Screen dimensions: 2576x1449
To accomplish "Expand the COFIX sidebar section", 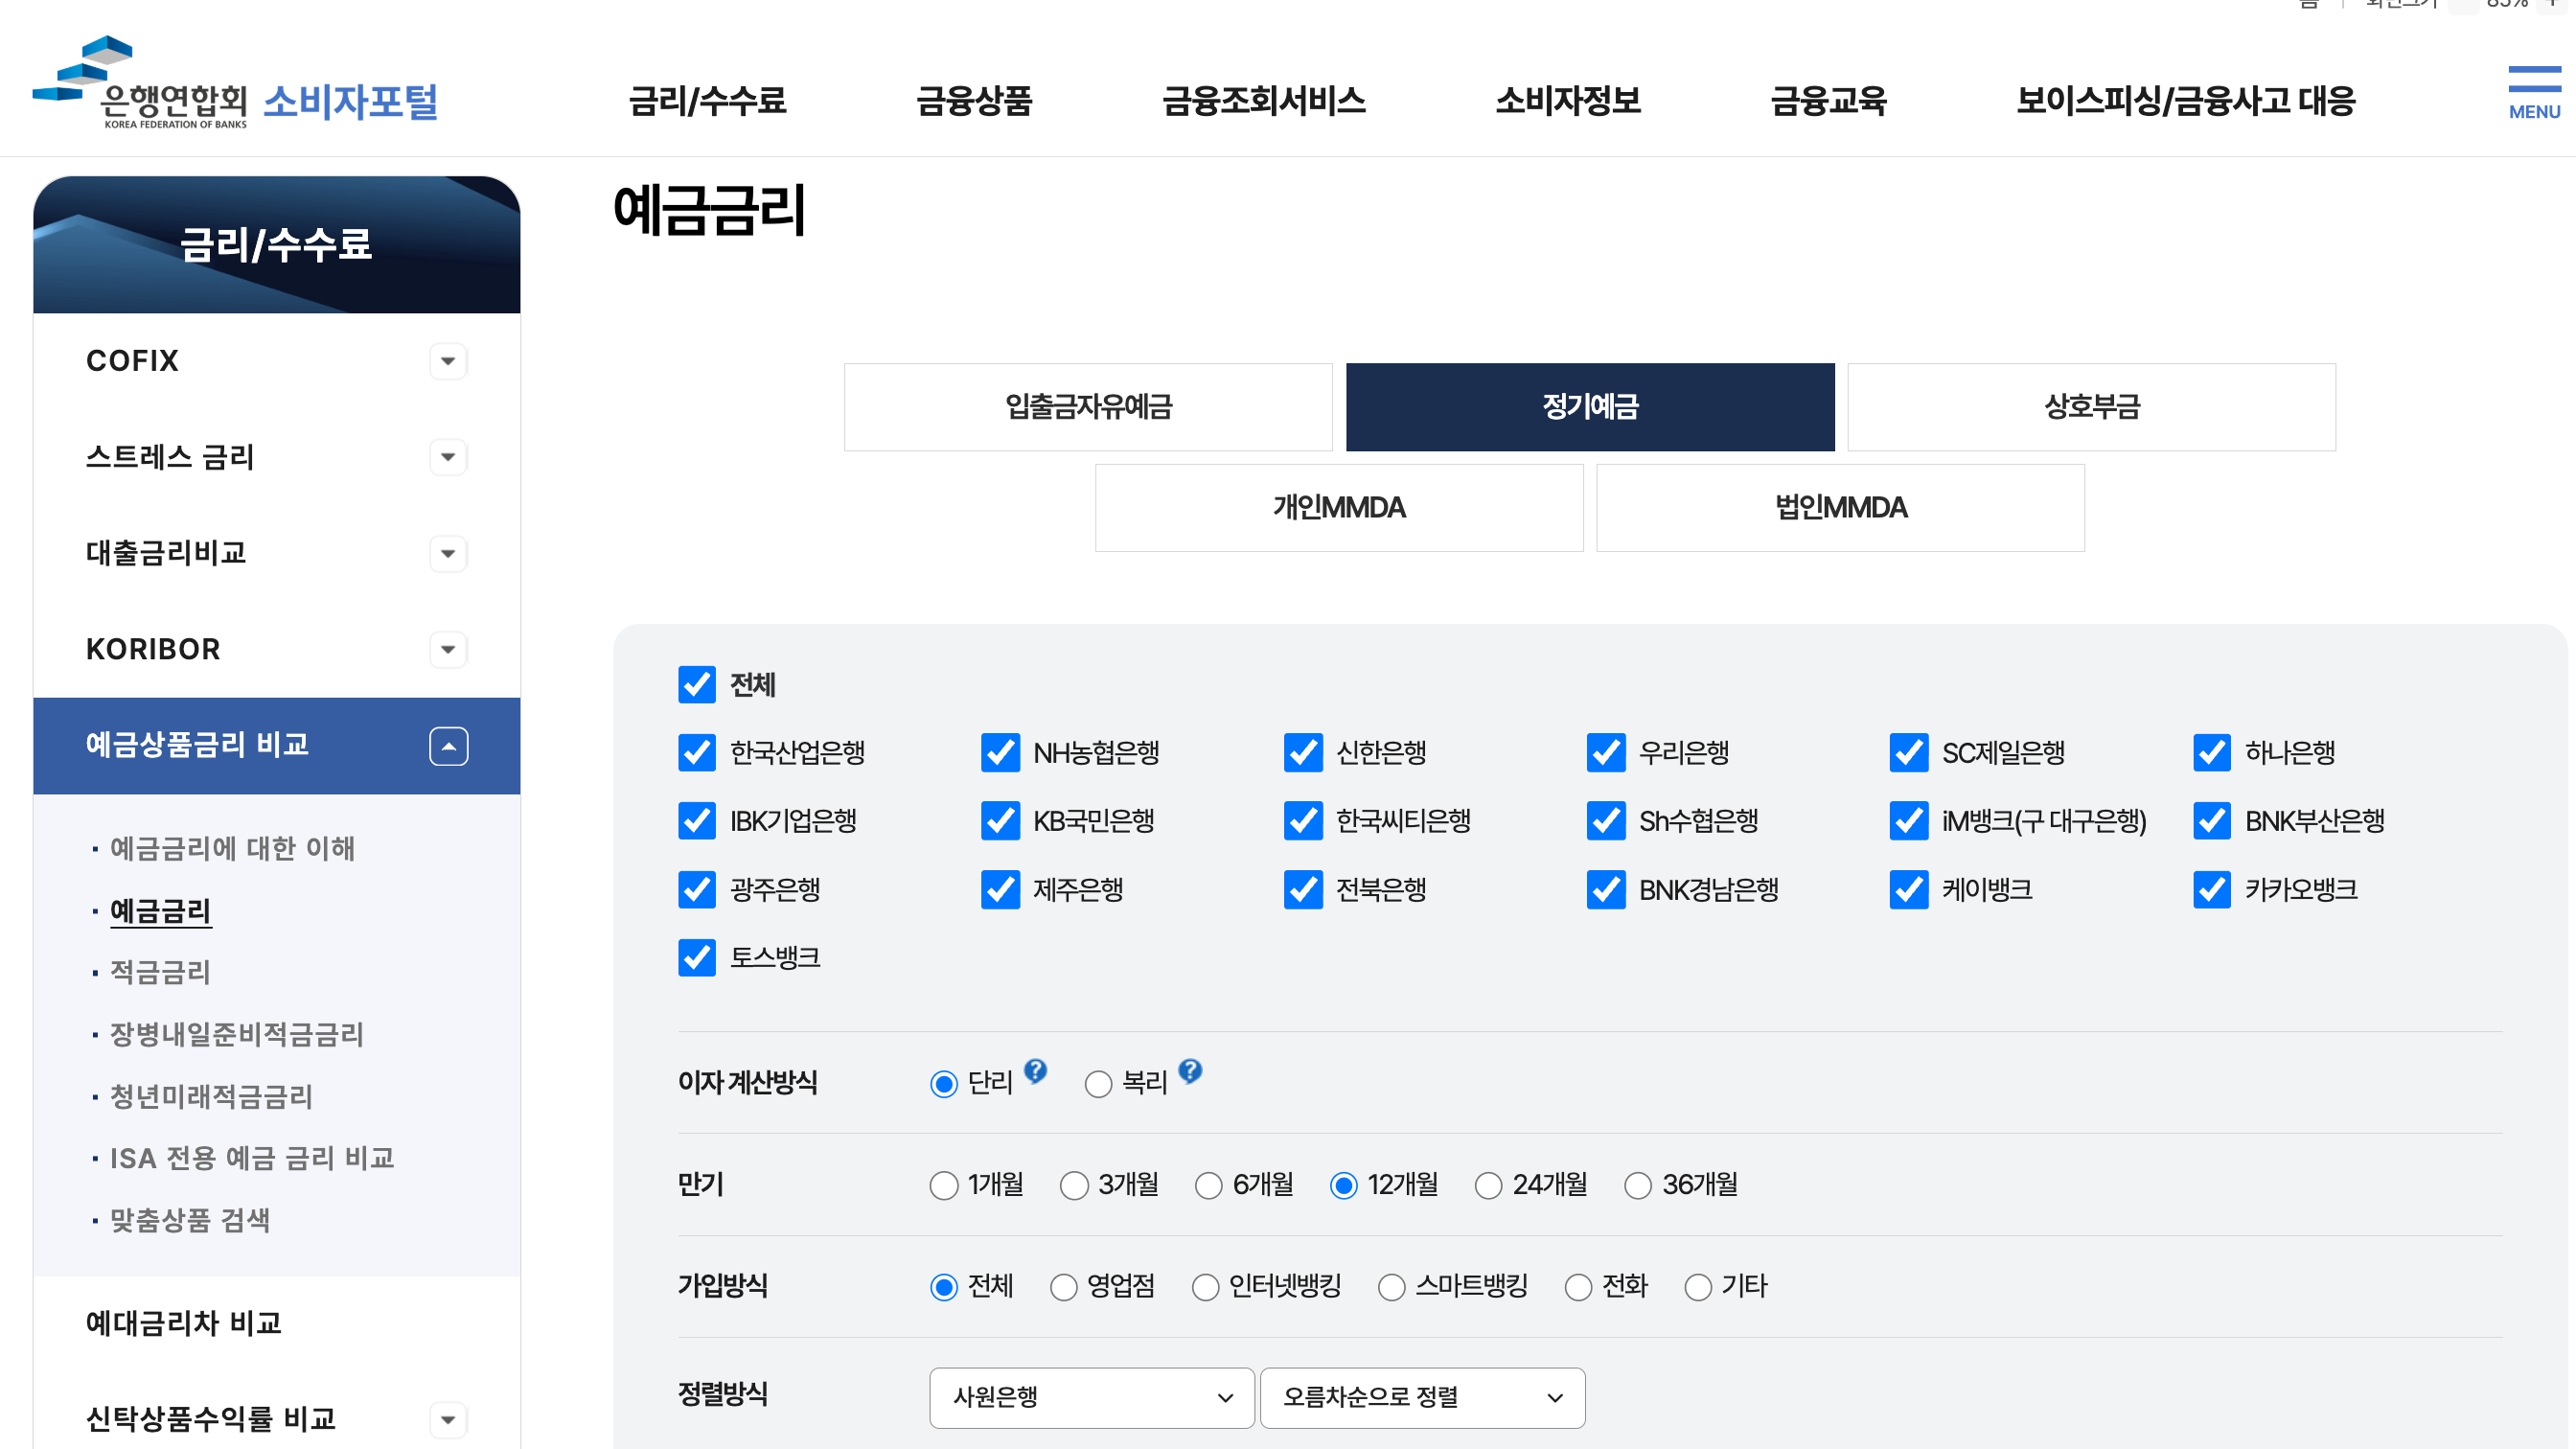I will (x=448, y=361).
